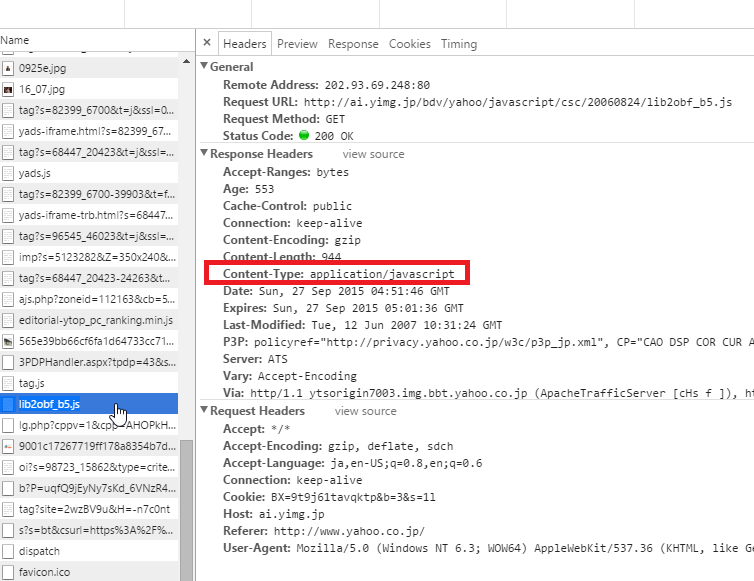Click the yads.js document icon
The image size is (754, 581).
[8, 173]
